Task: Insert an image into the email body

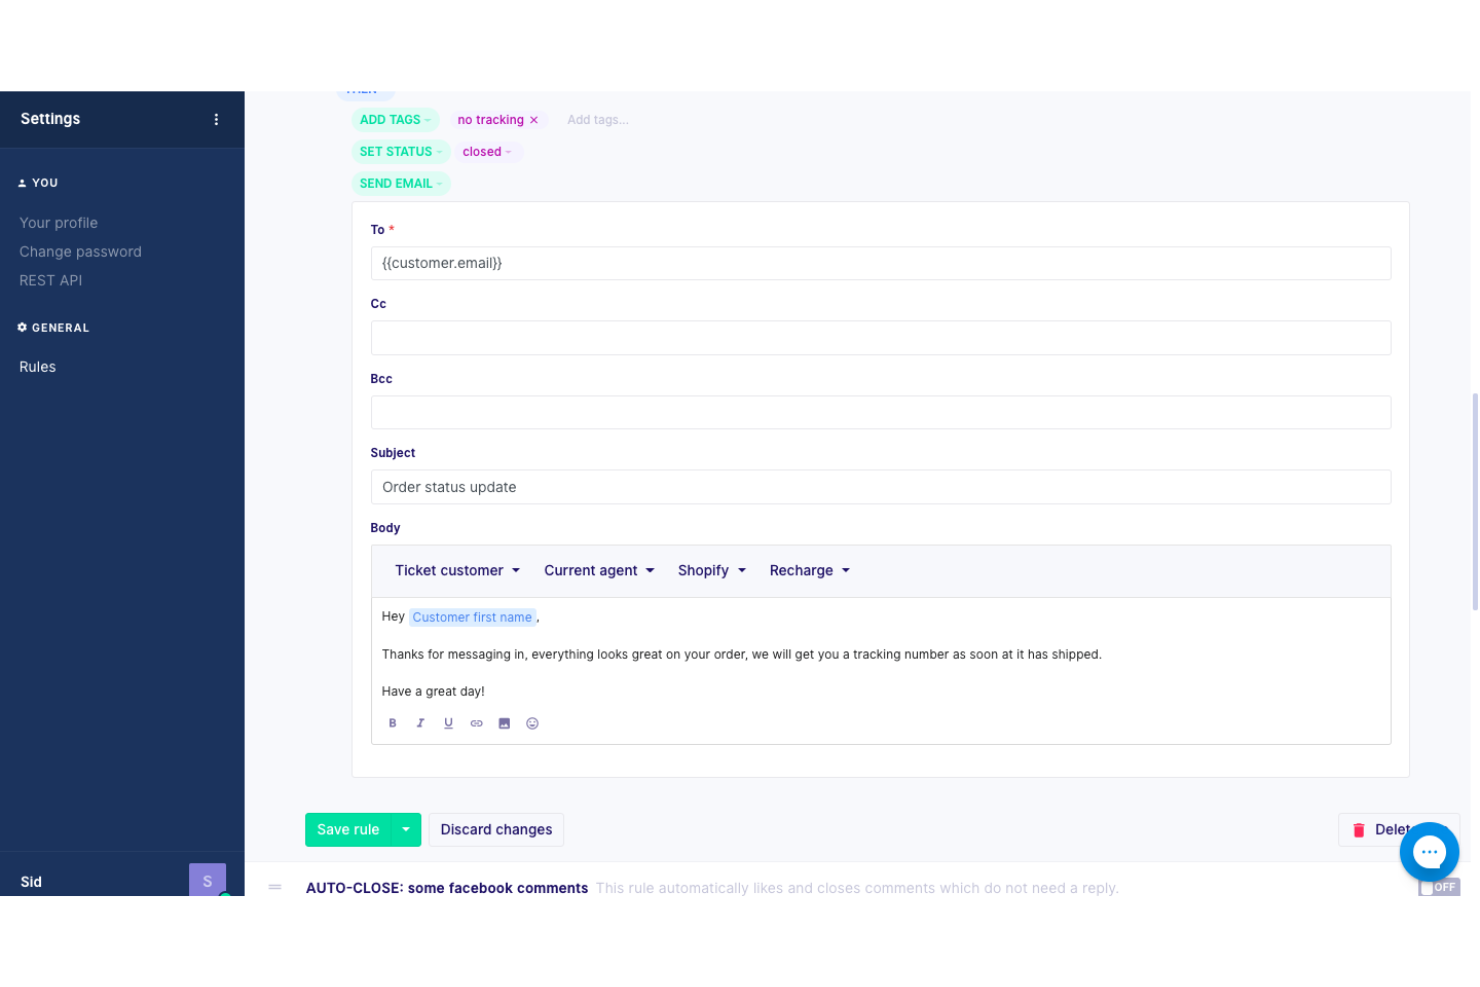Action: pos(504,723)
